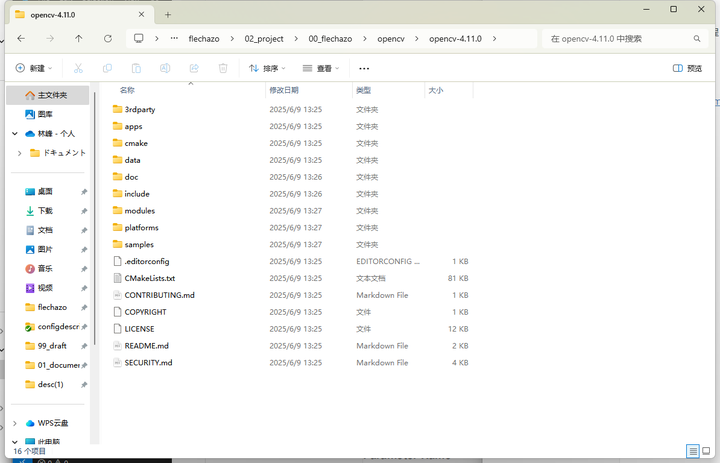Refresh the current folder view

pyautogui.click(x=108, y=39)
